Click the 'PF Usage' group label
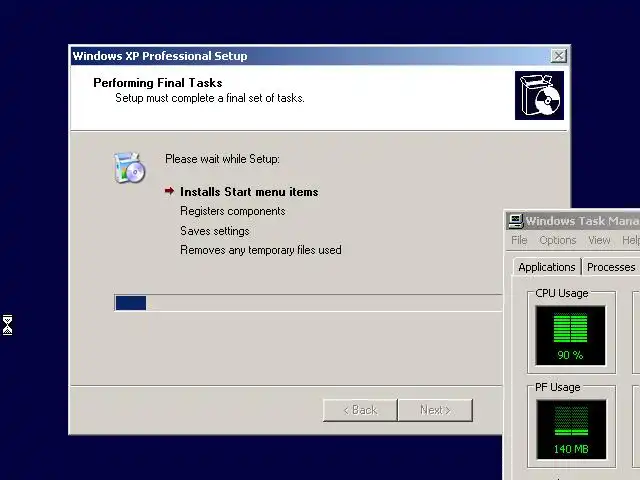 (x=558, y=387)
